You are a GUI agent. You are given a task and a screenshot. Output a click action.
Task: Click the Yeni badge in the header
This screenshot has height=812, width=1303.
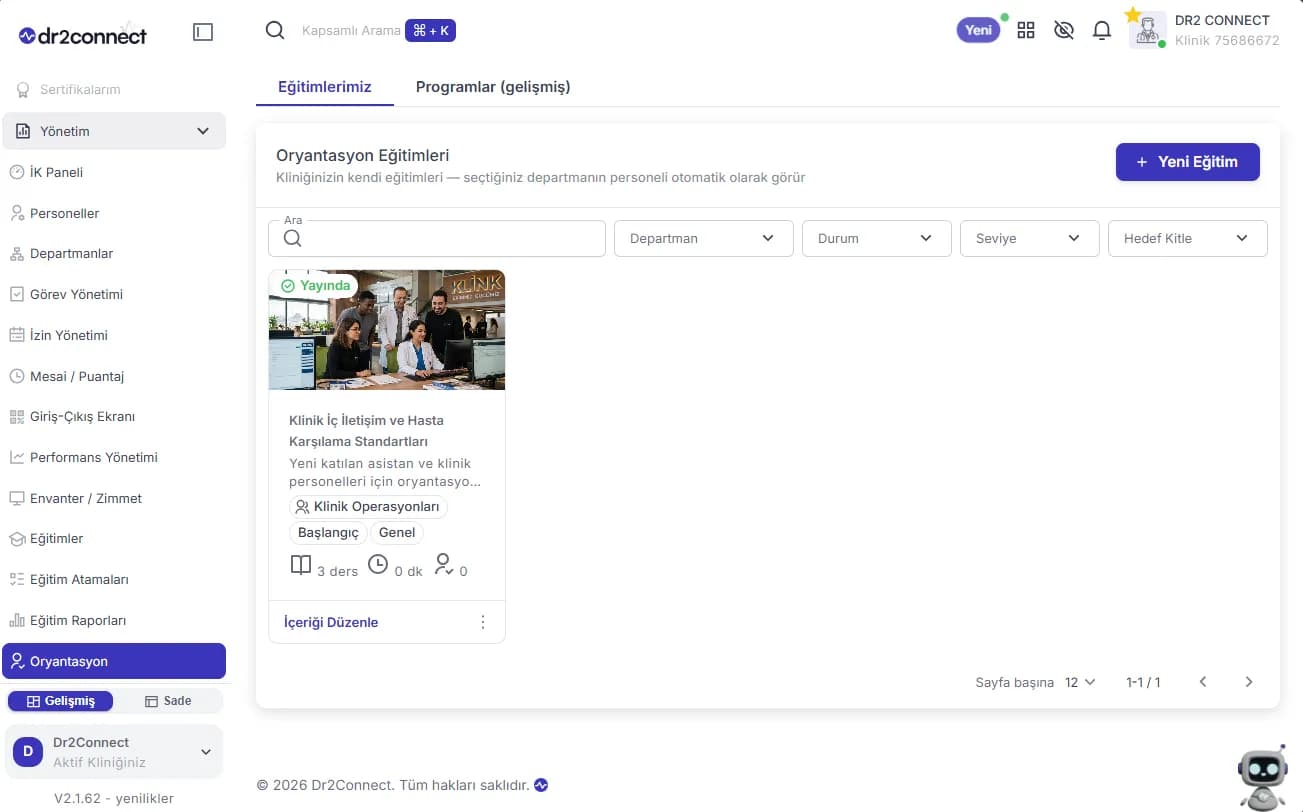[978, 30]
